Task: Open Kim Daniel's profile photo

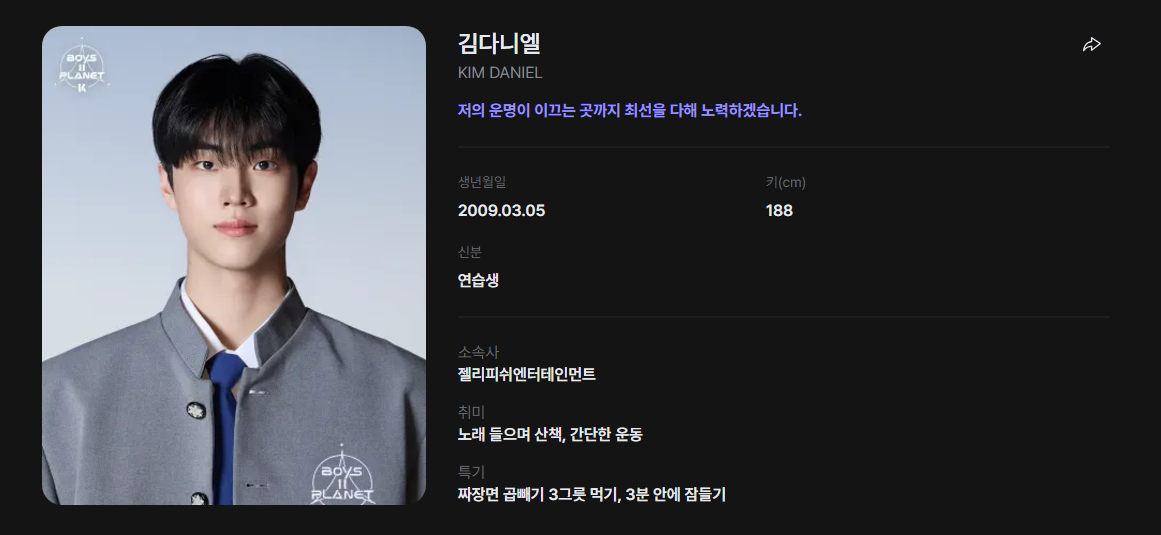Action: pyautogui.click(x=234, y=266)
